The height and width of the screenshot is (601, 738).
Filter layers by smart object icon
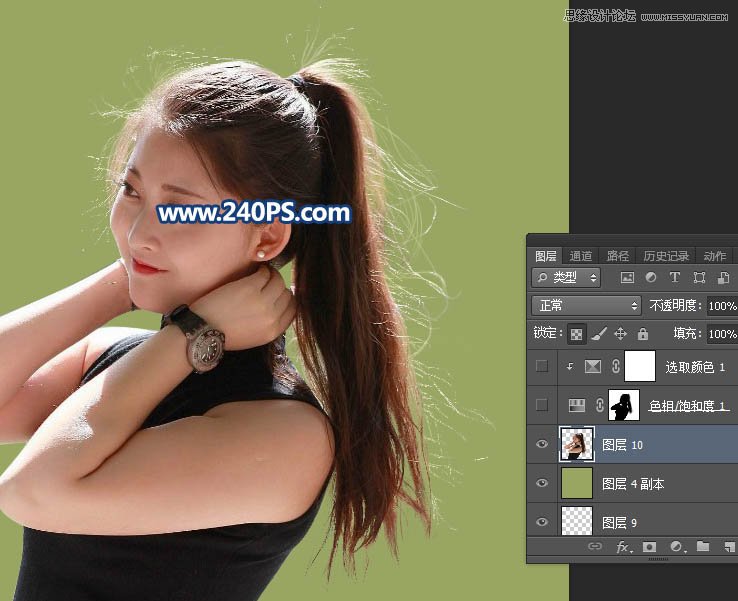[723, 278]
